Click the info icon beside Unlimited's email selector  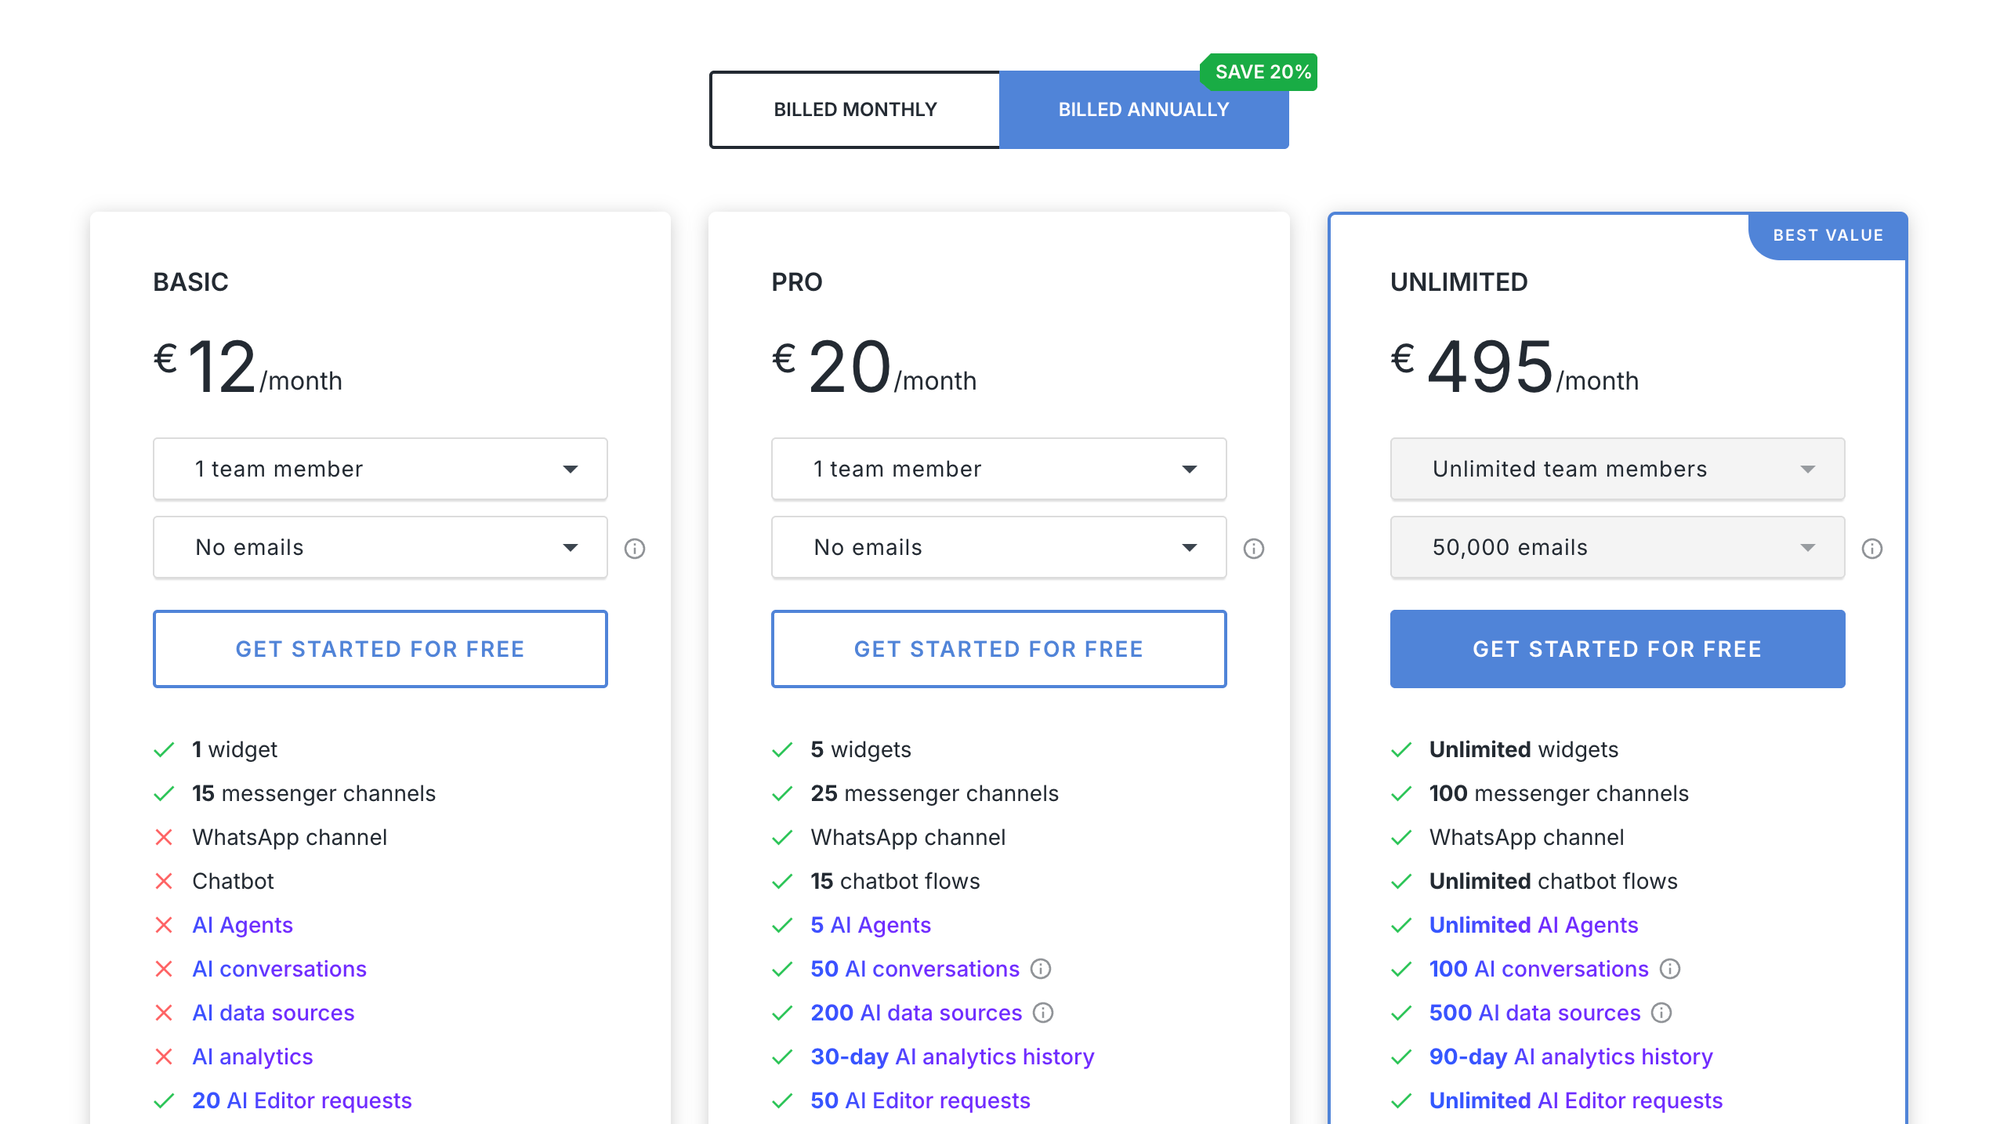click(x=1872, y=548)
